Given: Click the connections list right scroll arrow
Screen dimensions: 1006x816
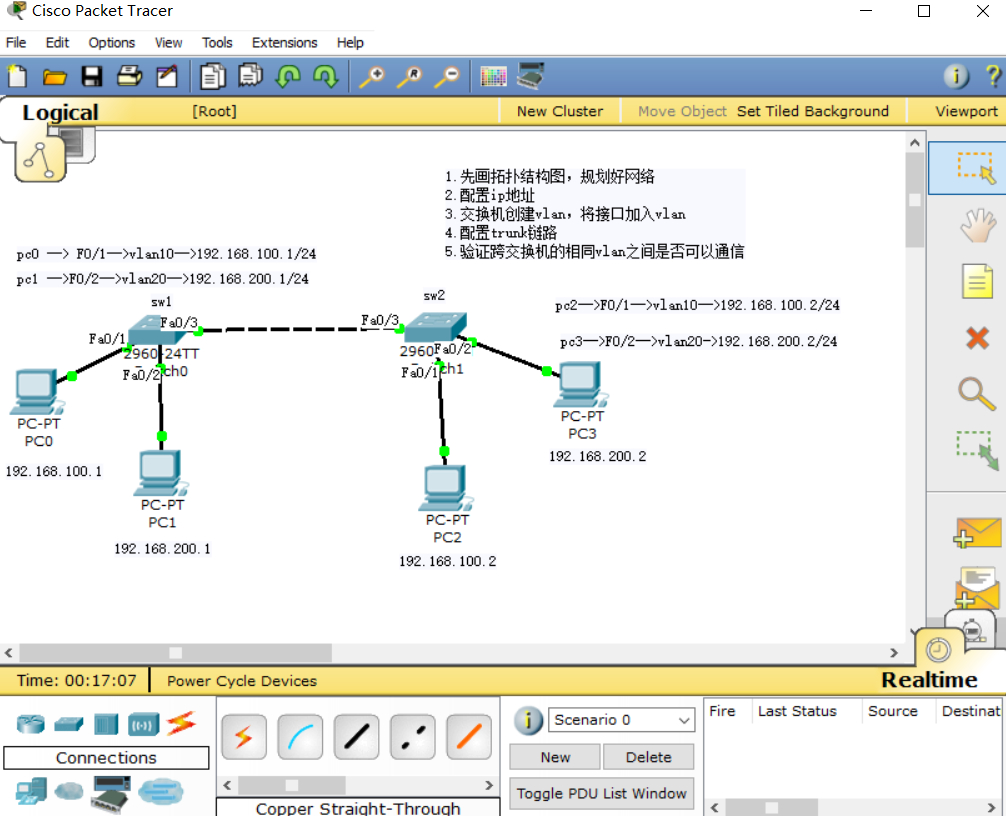Looking at the screenshot, I should (x=489, y=785).
